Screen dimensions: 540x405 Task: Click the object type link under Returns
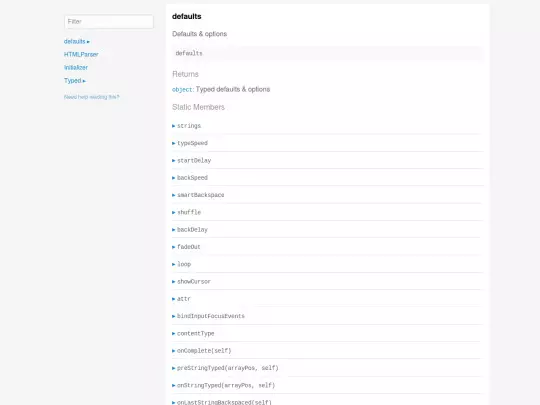pyautogui.click(x=183, y=90)
